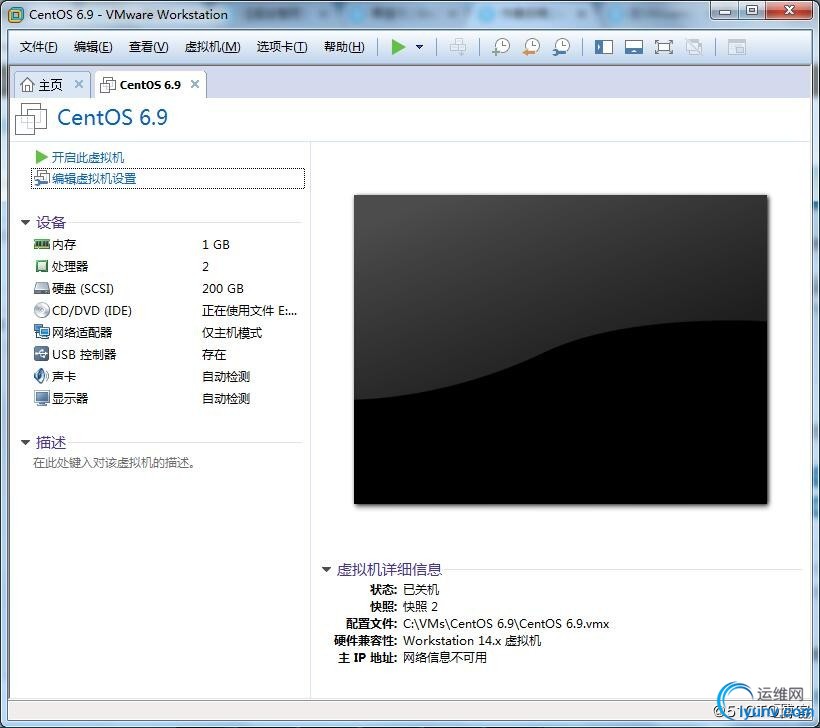Close the CentOS 6.9 tab
Image resolution: width=820 pixels, height=728 pixels.
195,84
